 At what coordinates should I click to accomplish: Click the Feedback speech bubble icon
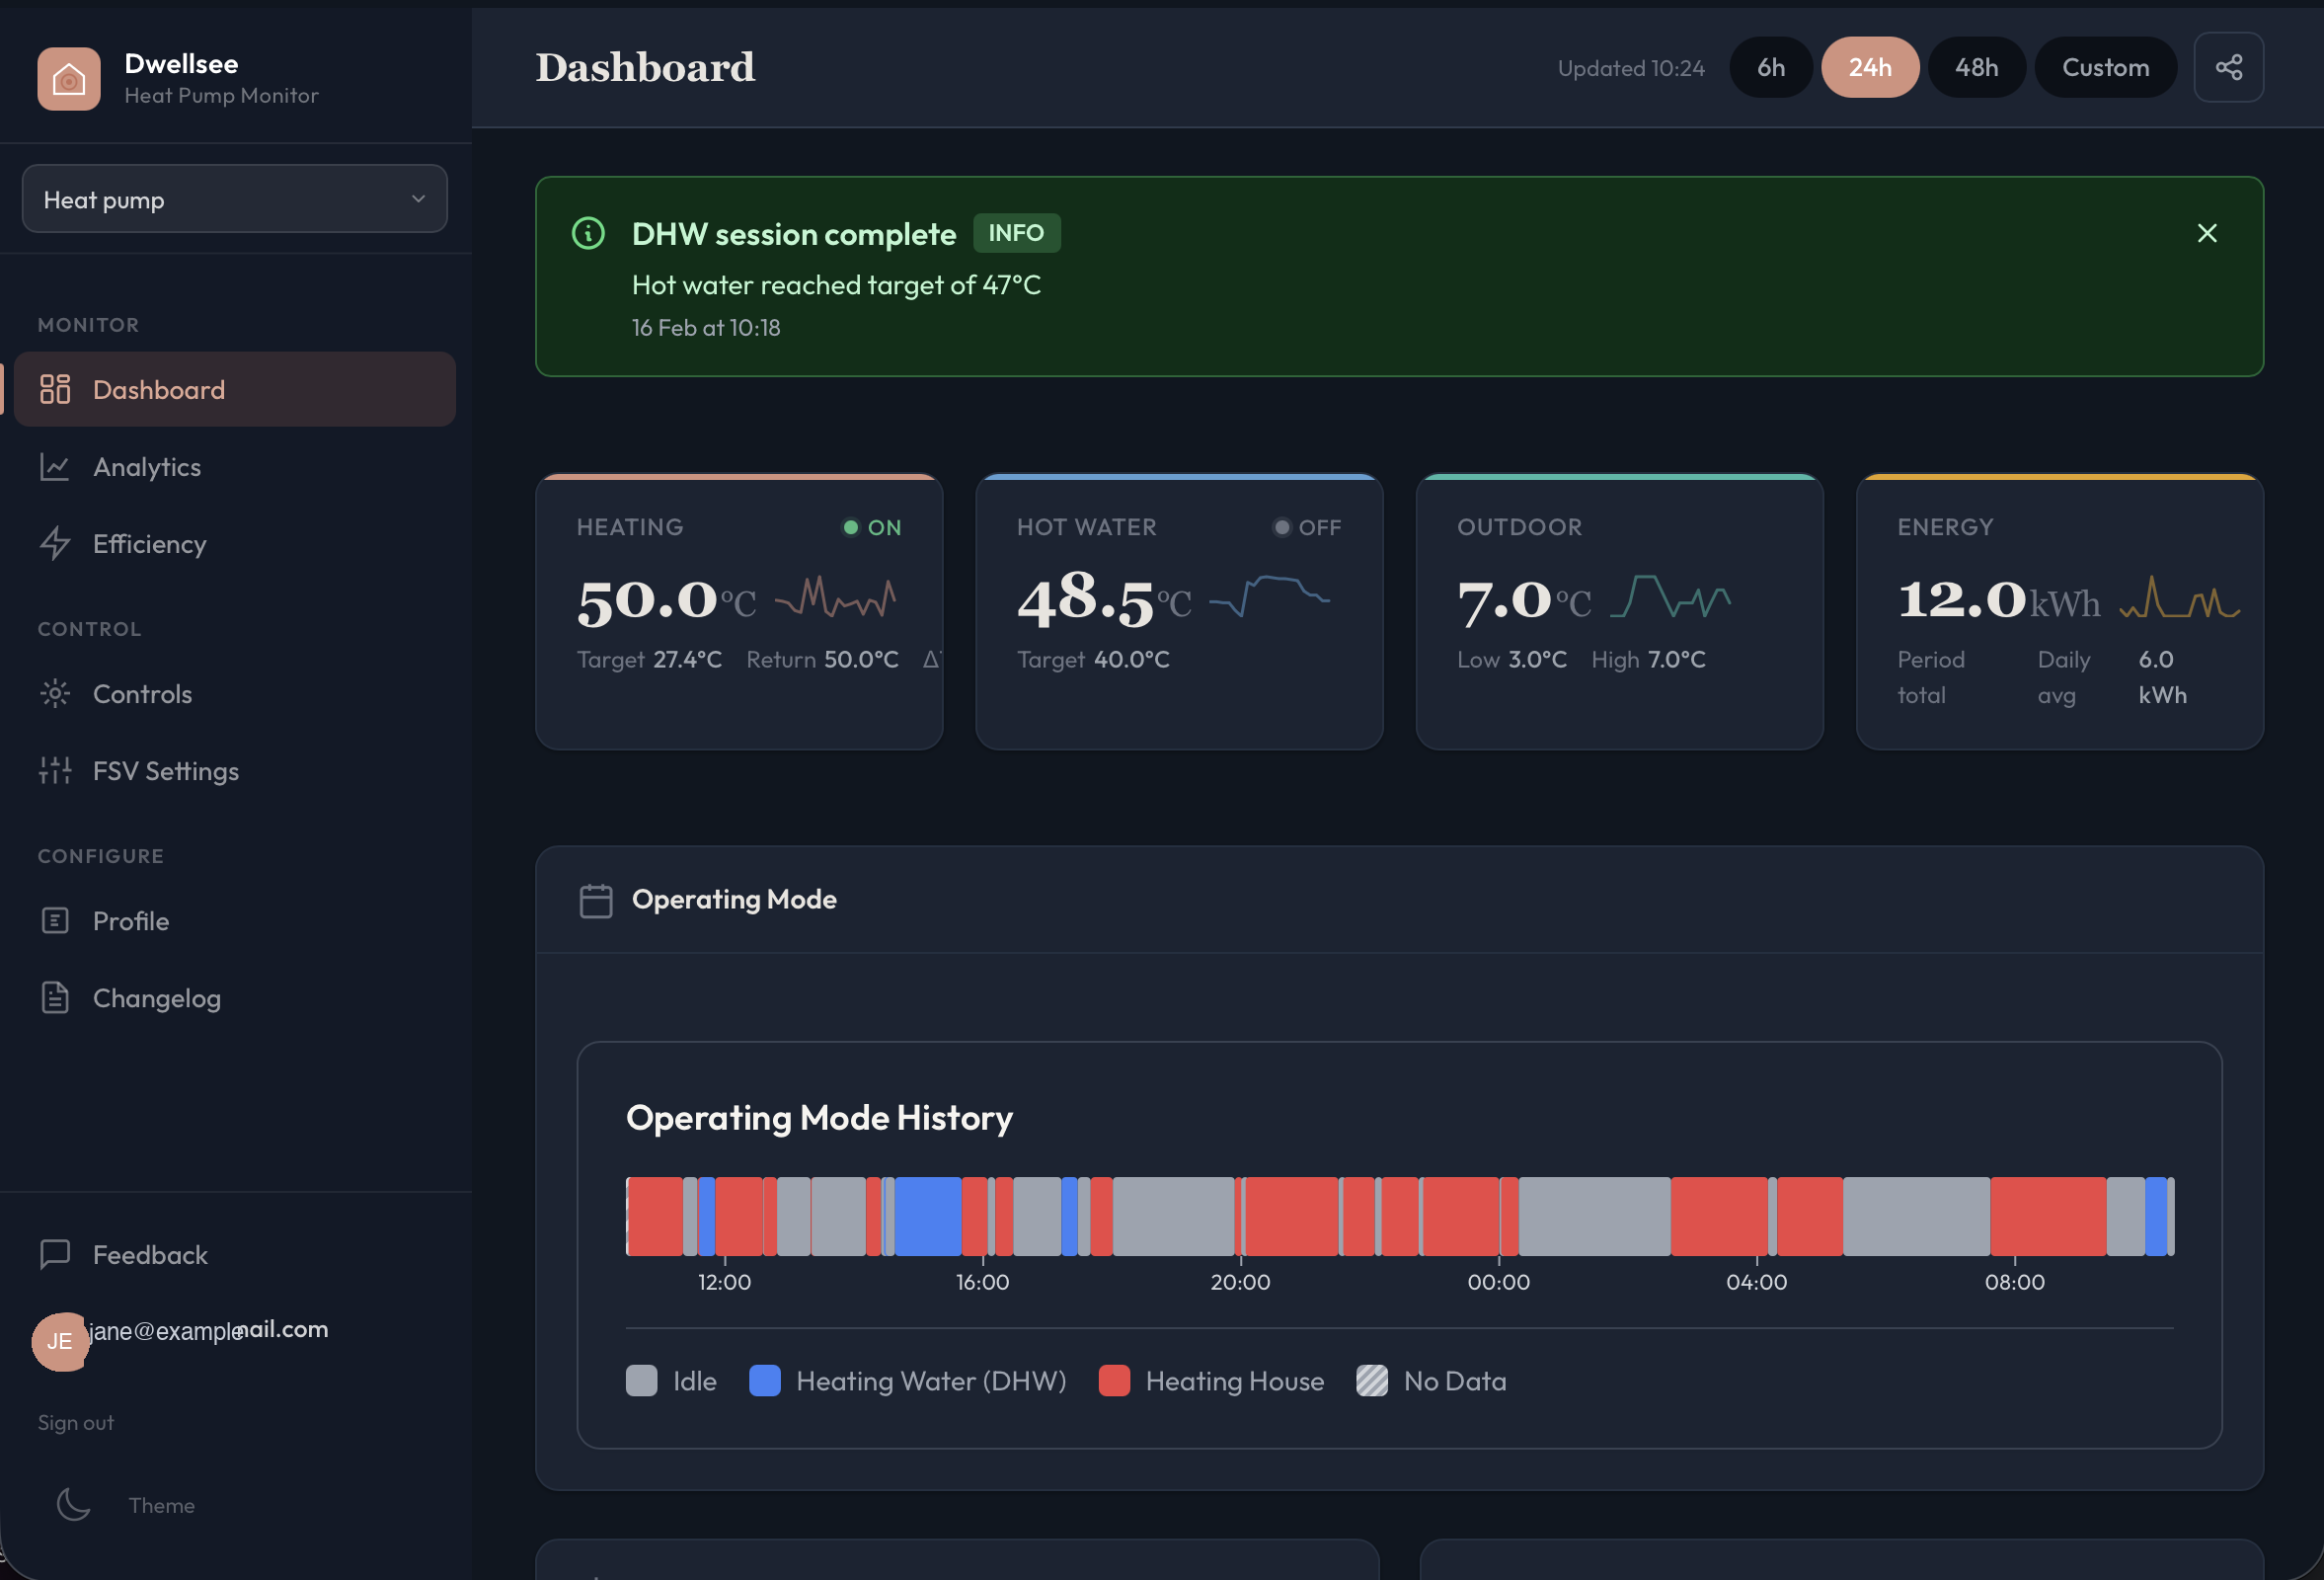[55, 1254]
